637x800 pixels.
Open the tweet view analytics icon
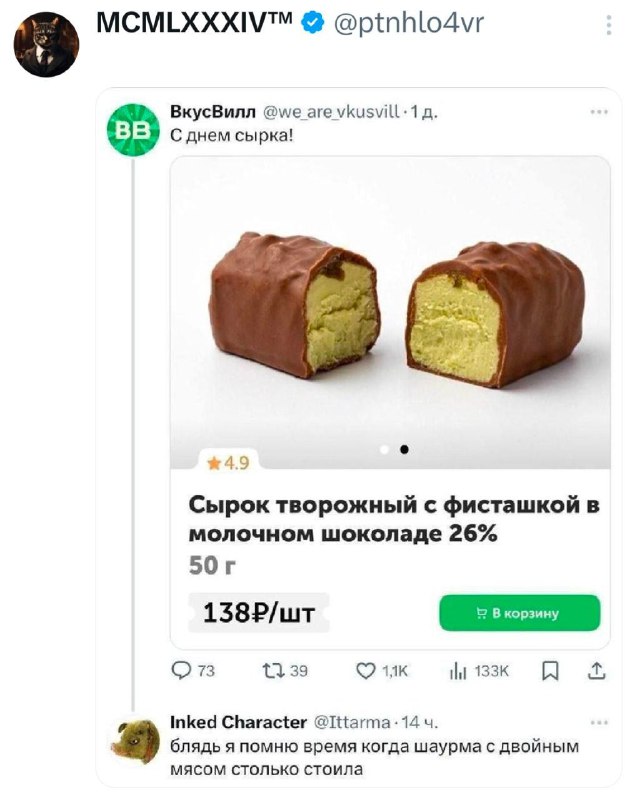461,672
